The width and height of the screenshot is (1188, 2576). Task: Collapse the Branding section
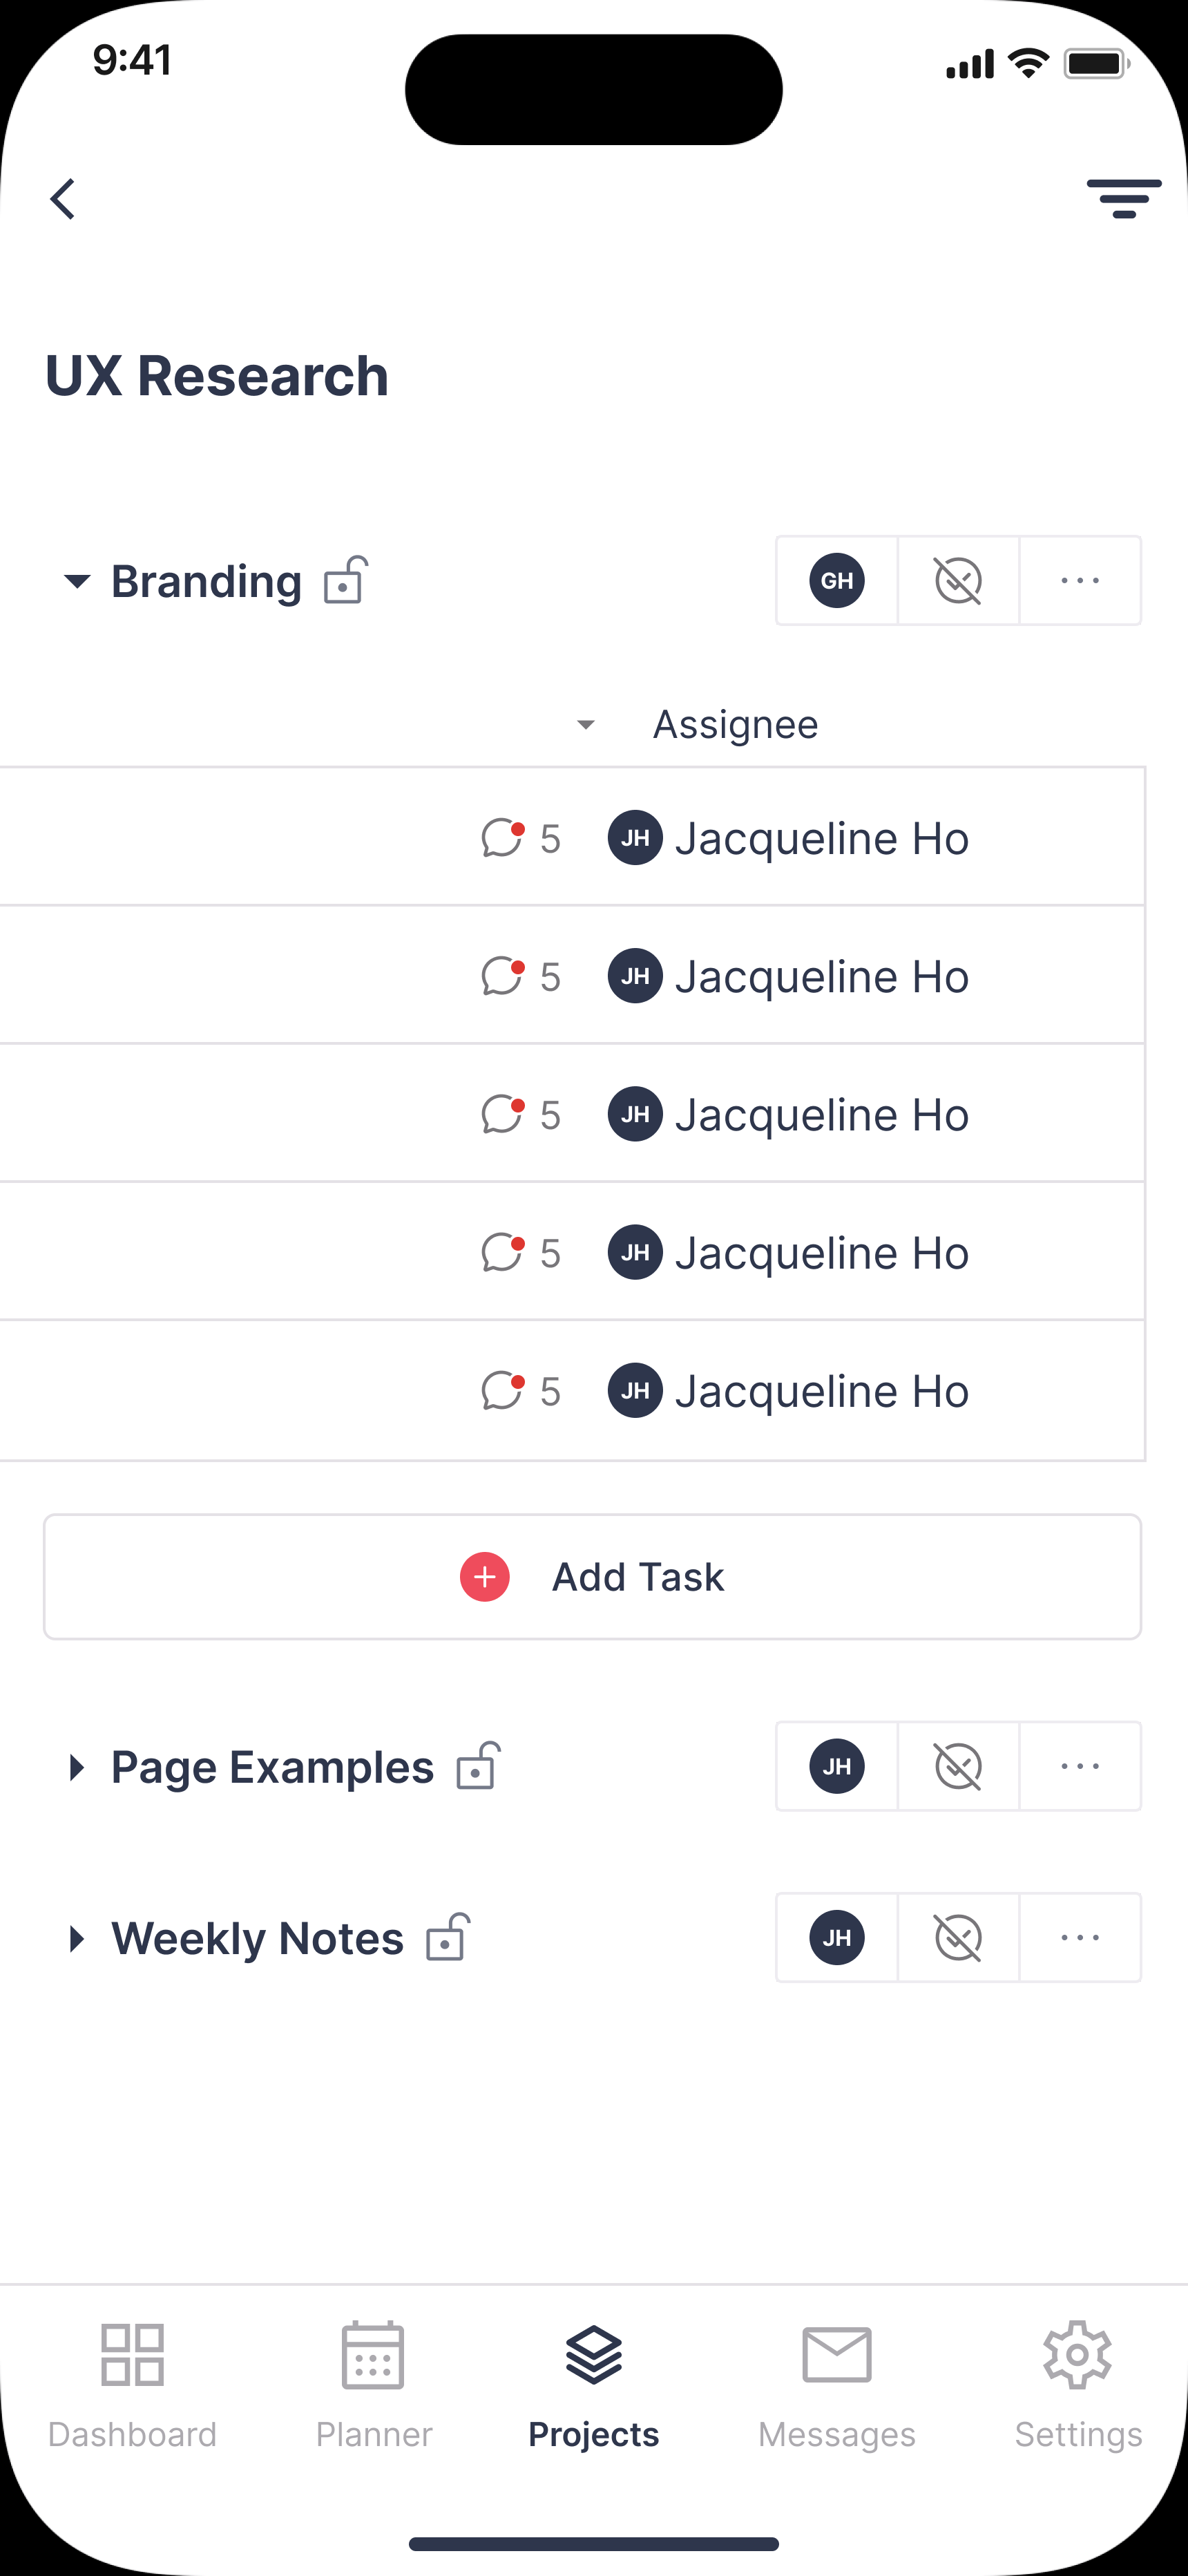tap(77, 581)
